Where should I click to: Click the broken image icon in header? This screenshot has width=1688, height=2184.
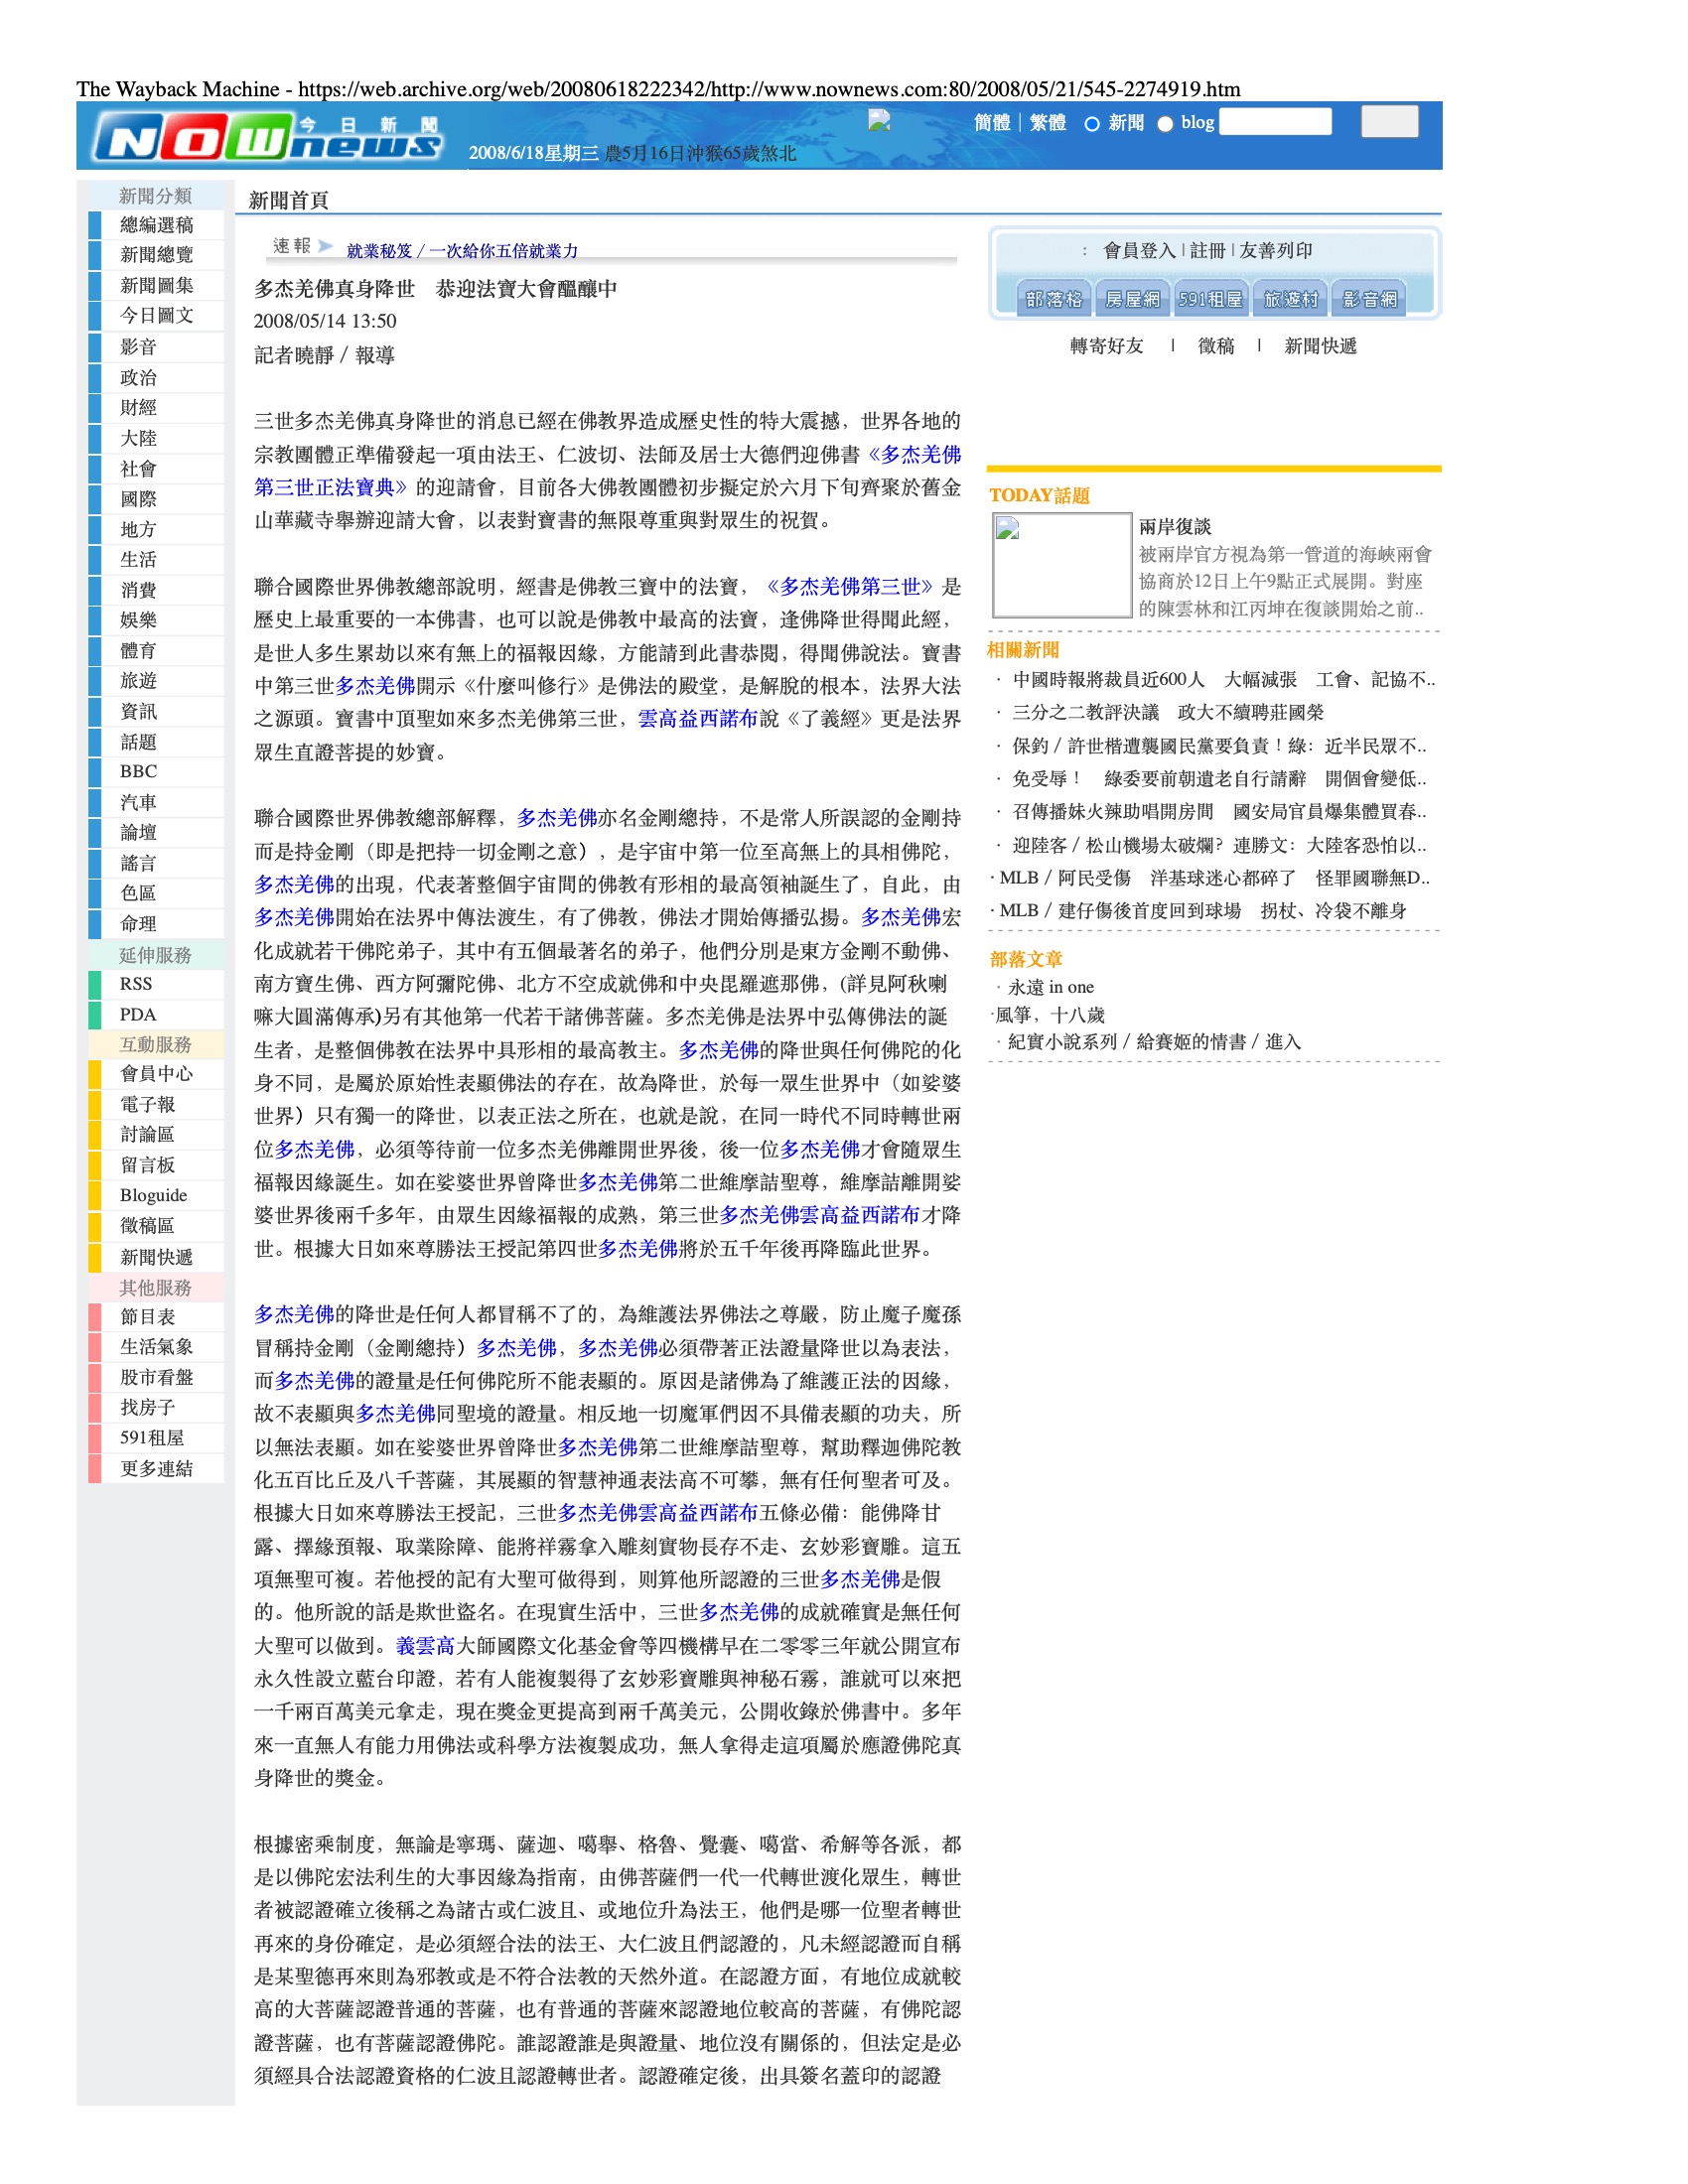pos(879,121)
